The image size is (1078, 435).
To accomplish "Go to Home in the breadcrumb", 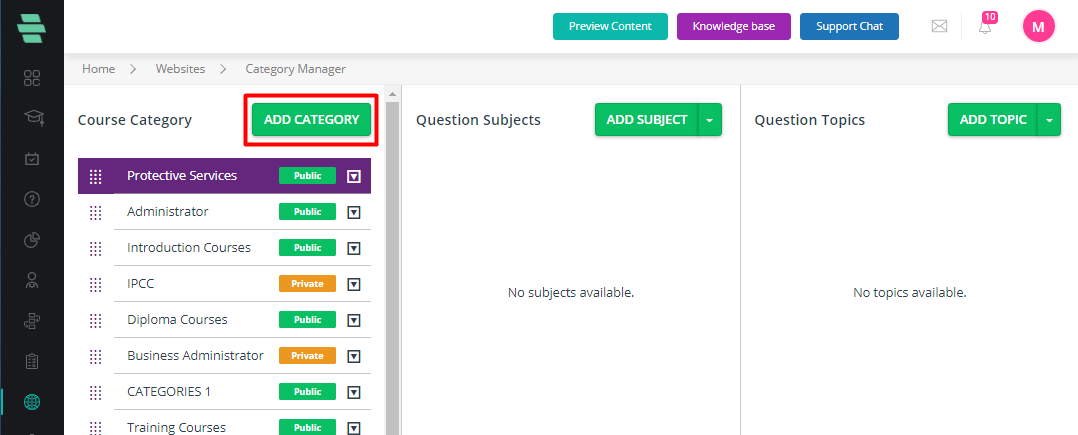I will point(98,69).
